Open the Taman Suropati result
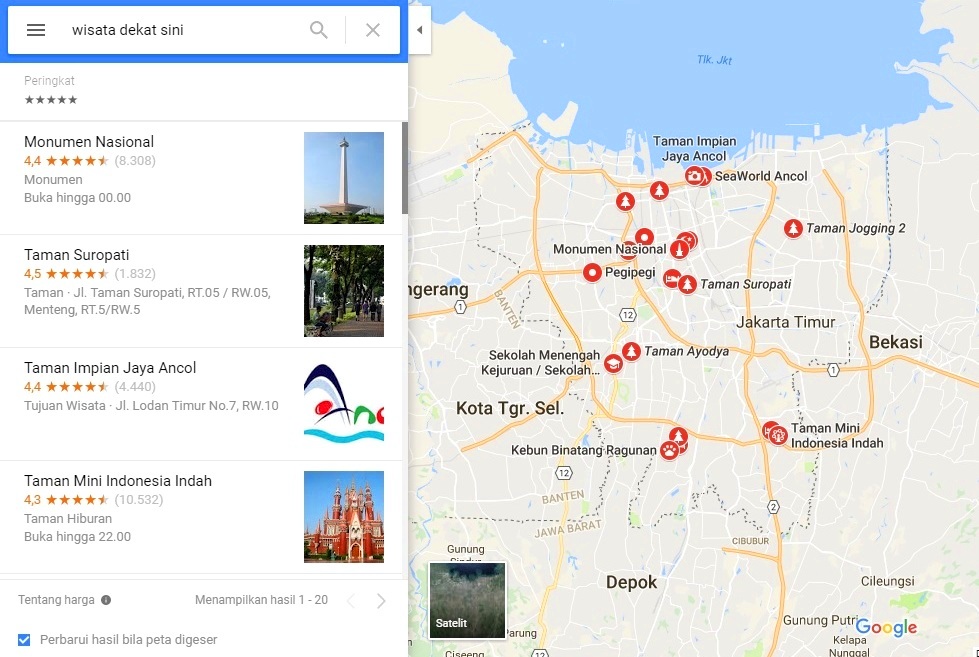 coord(201,291)
